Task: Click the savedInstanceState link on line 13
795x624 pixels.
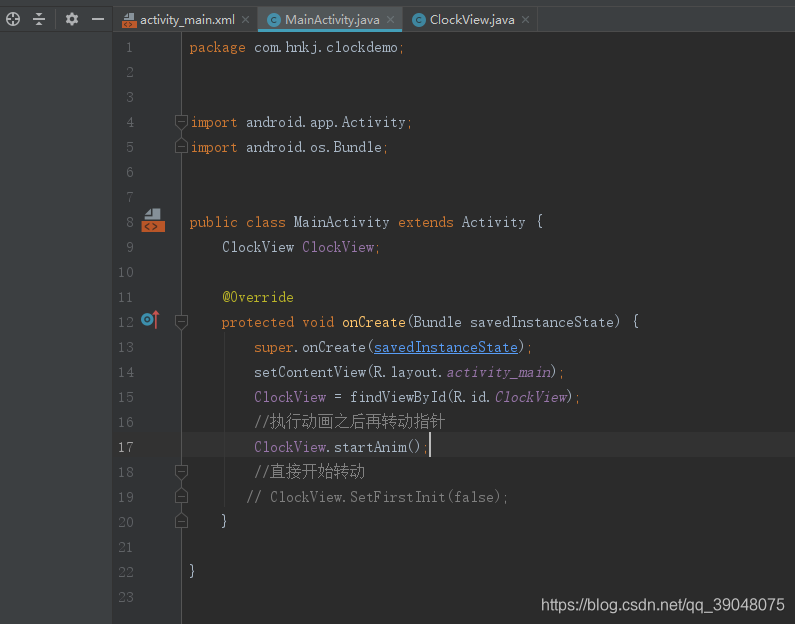Action: (x=446, y=347)
